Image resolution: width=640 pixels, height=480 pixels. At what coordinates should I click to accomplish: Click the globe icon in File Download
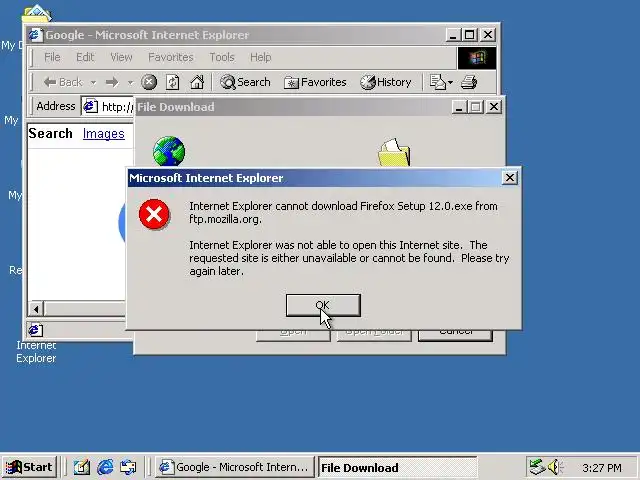[x=169, y=151]
